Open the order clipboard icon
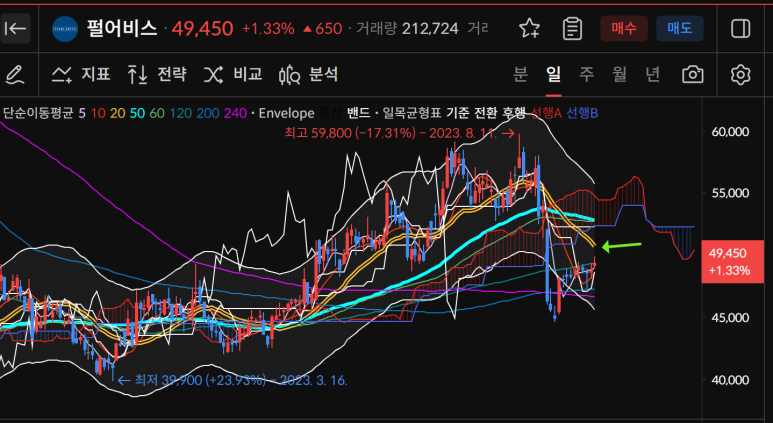Screen dimensions: 773x423 coord(572,29)
